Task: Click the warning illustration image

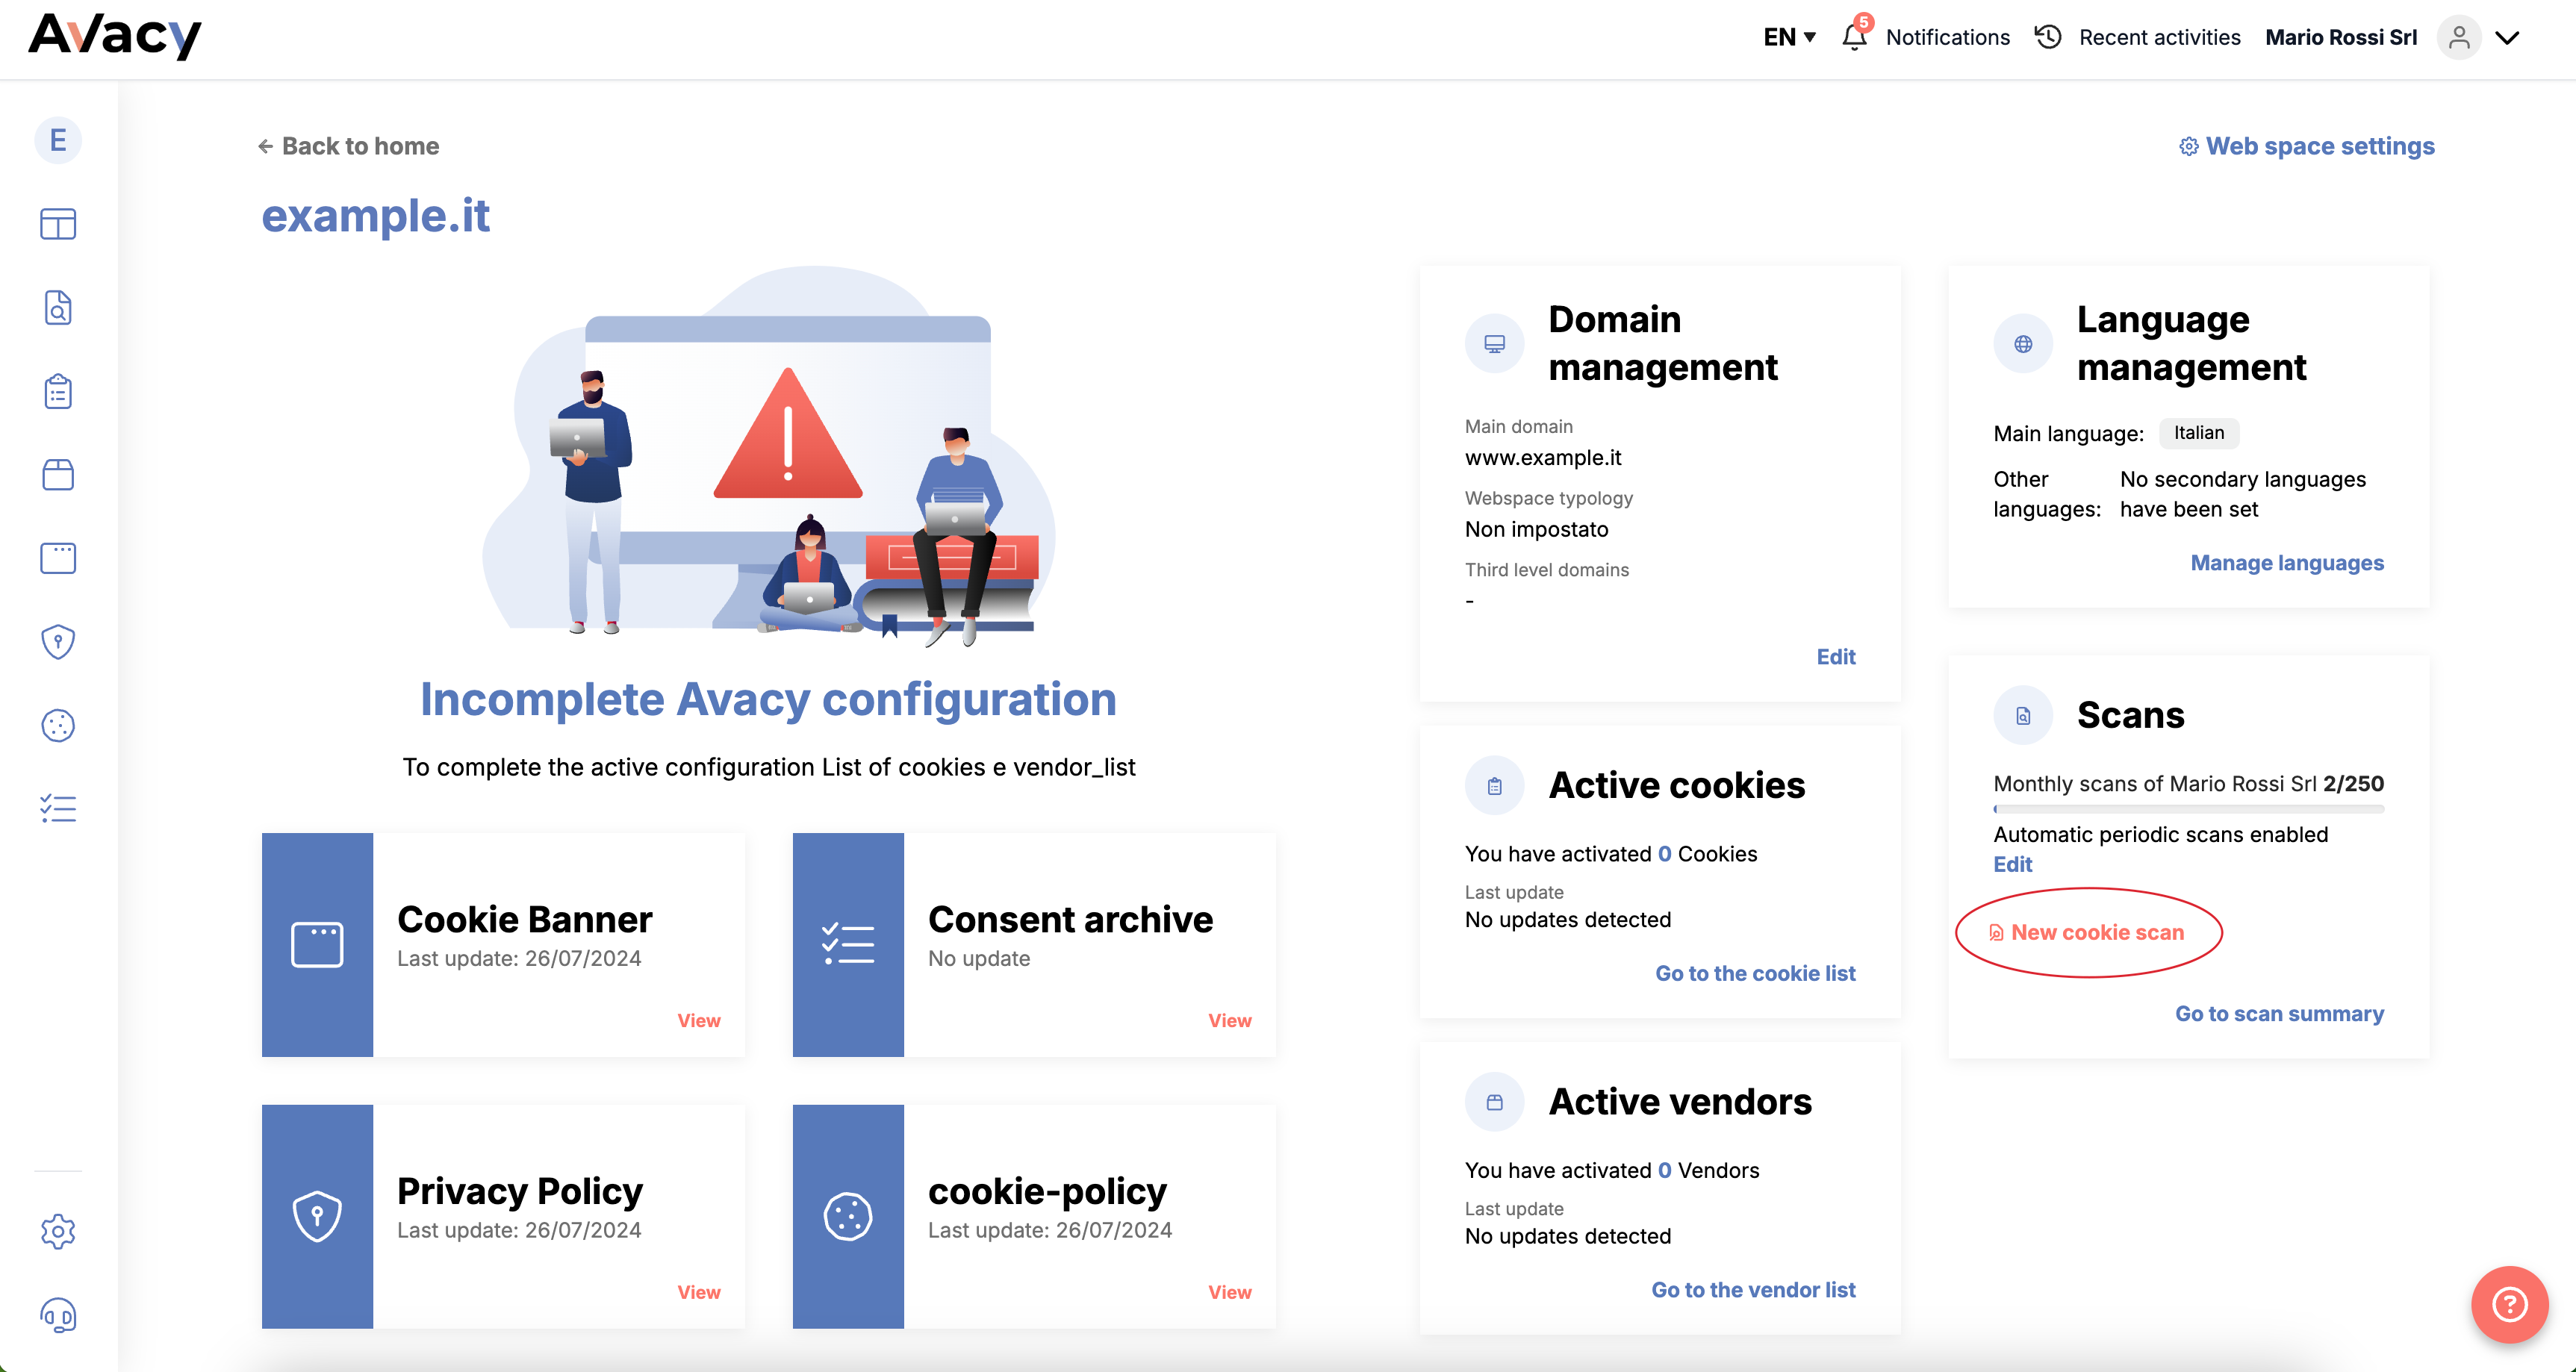Action: click(x=769, y=458)
